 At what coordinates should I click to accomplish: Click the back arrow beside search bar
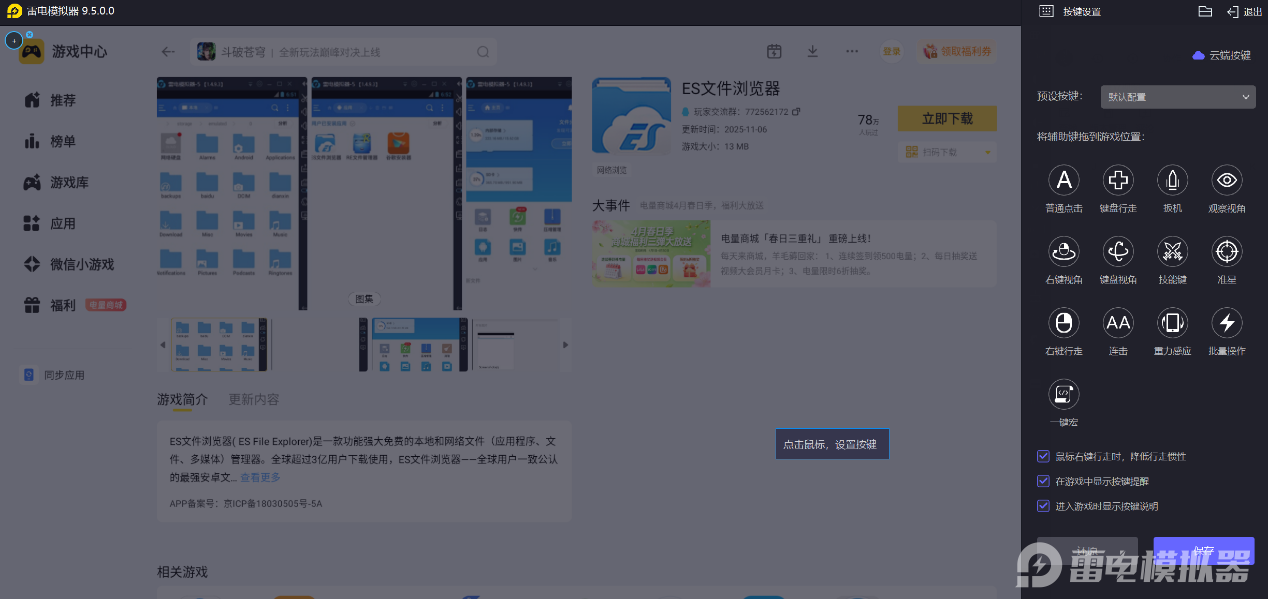[x=168, y=52]
